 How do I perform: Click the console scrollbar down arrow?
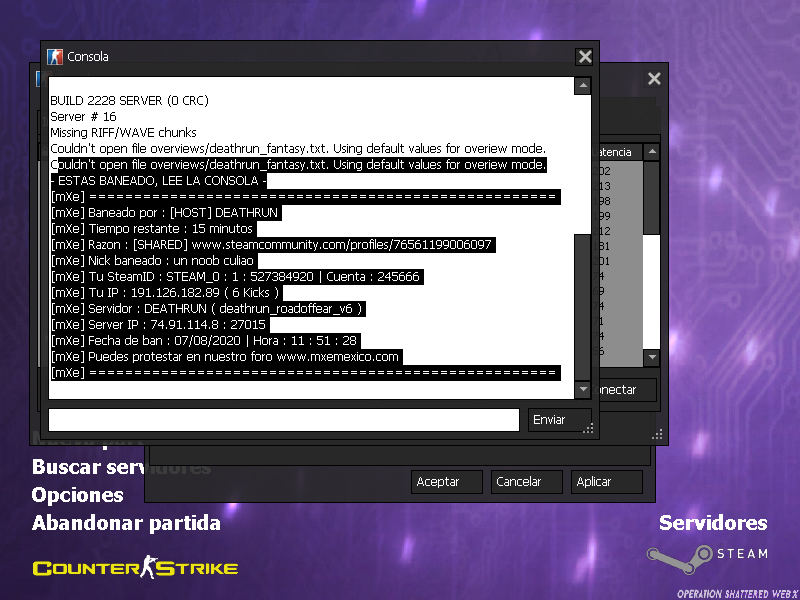(583, 390)
